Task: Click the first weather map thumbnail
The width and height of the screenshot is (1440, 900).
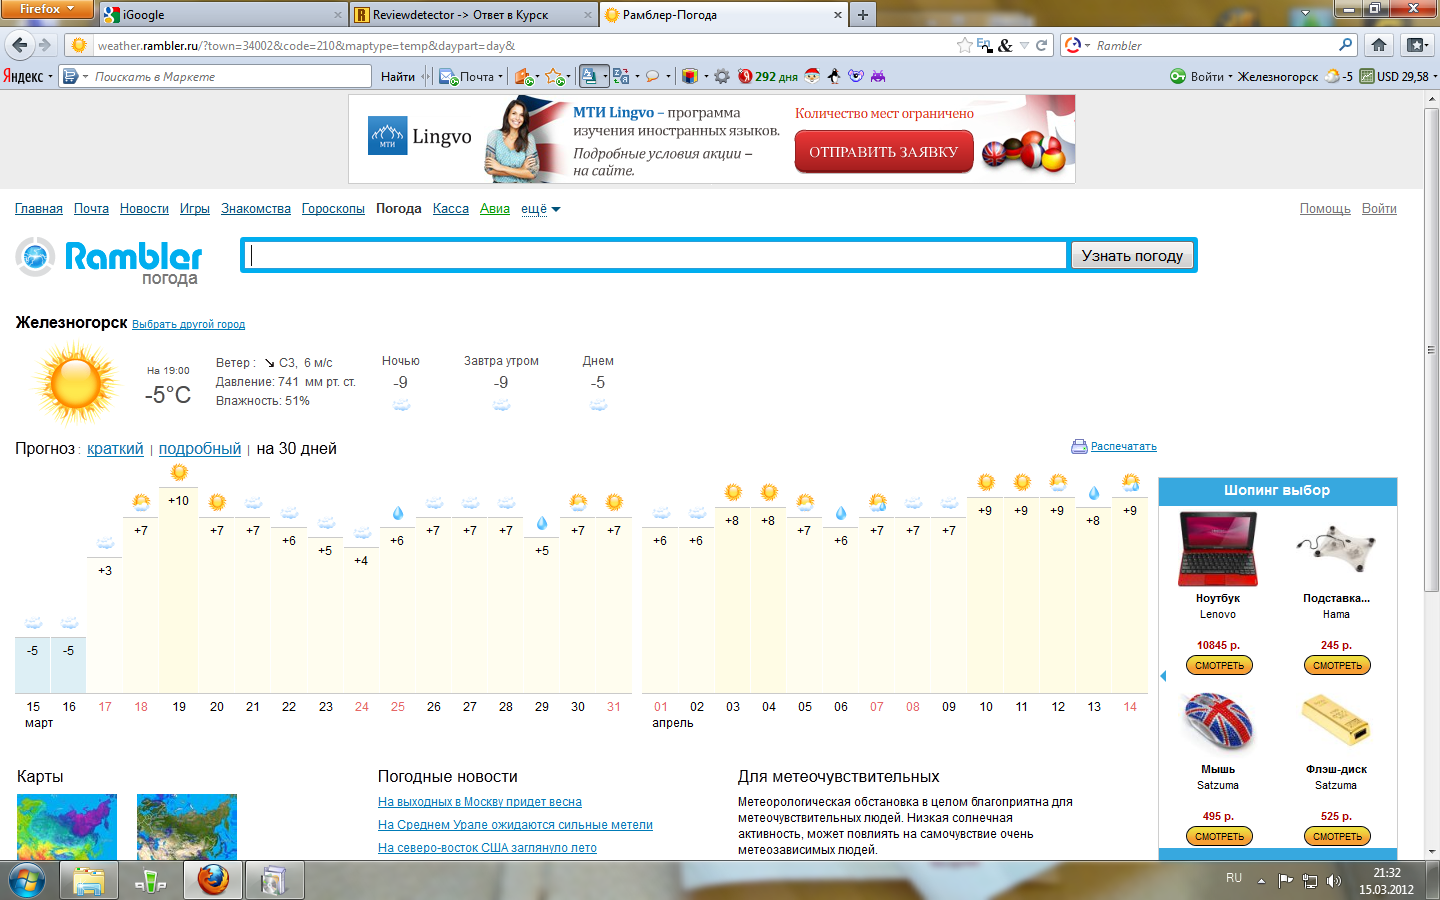Action: click(x=67, y=827)
